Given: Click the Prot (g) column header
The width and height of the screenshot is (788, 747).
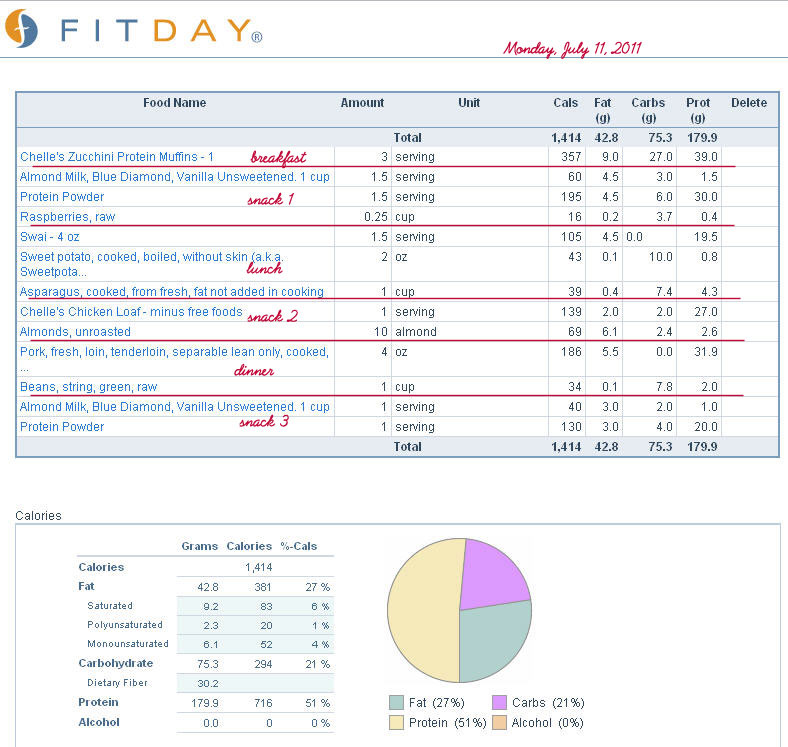Looking at the screenshot, I should coord(698,110).
